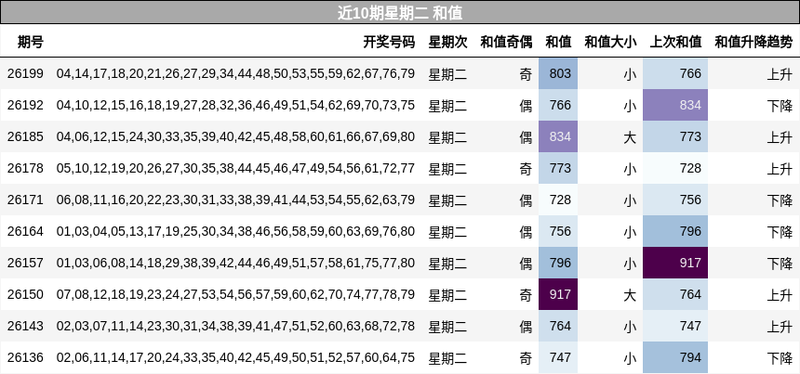
Task: Click the table title 近10期星期二 和值
Action: 400,12
